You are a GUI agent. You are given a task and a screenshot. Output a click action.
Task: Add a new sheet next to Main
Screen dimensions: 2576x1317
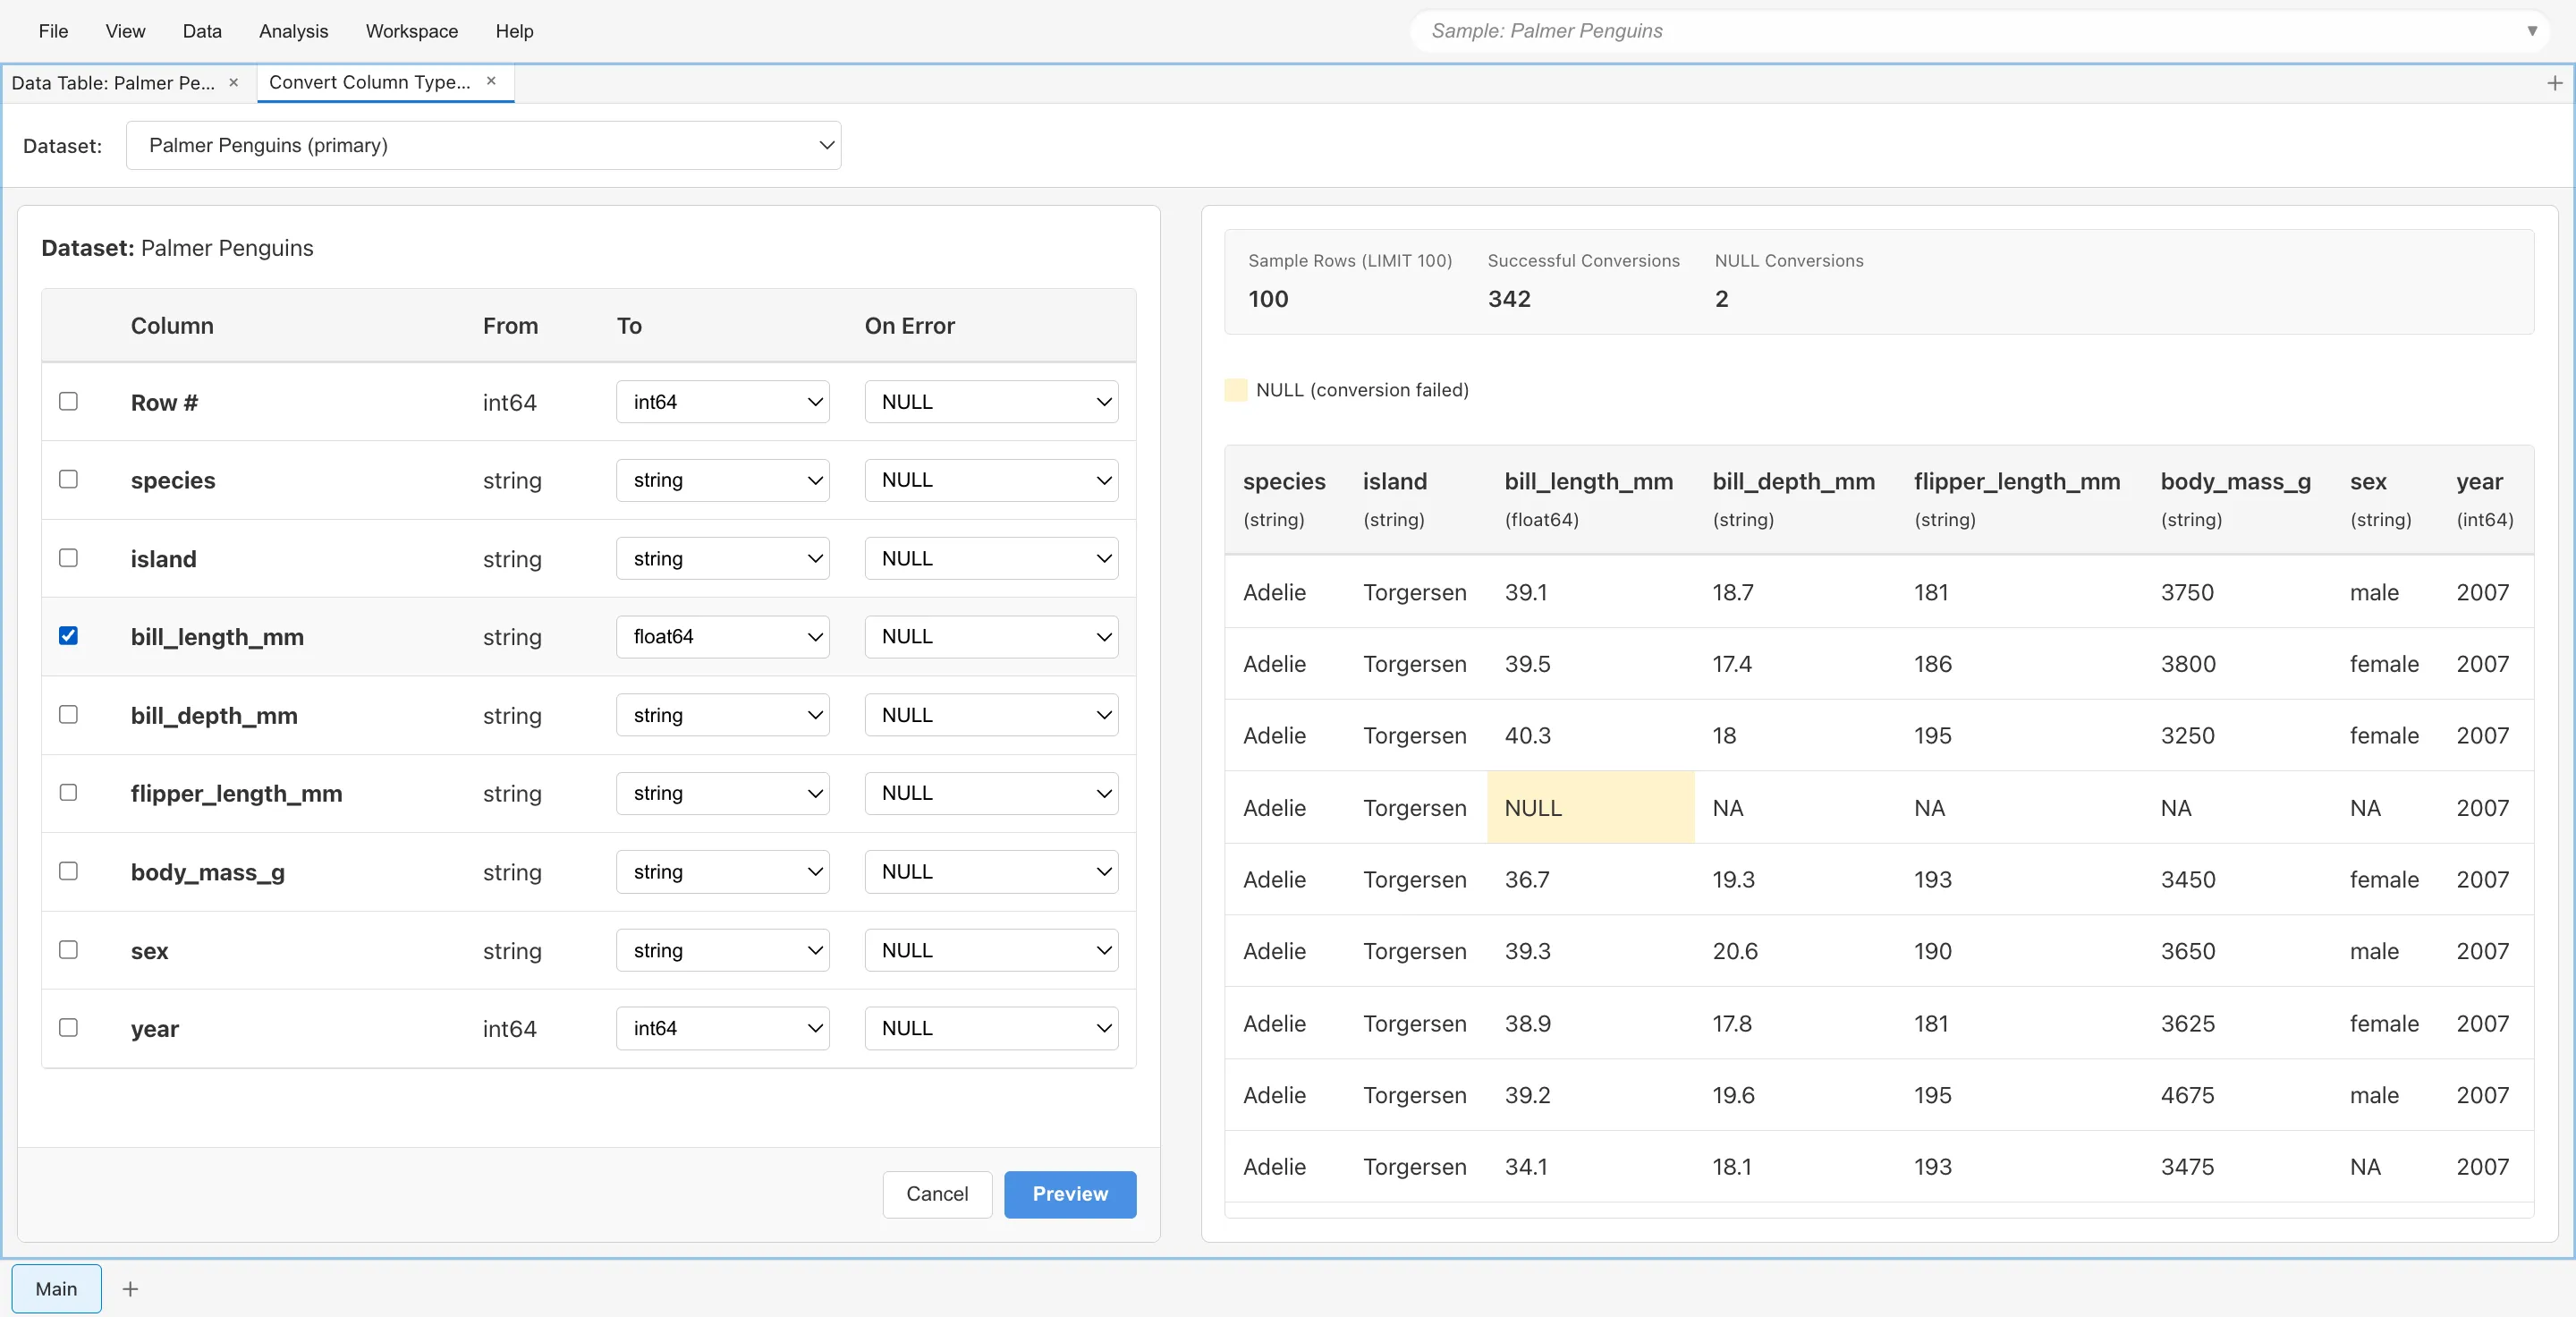pyautogui.click(x=130, y=1289)
